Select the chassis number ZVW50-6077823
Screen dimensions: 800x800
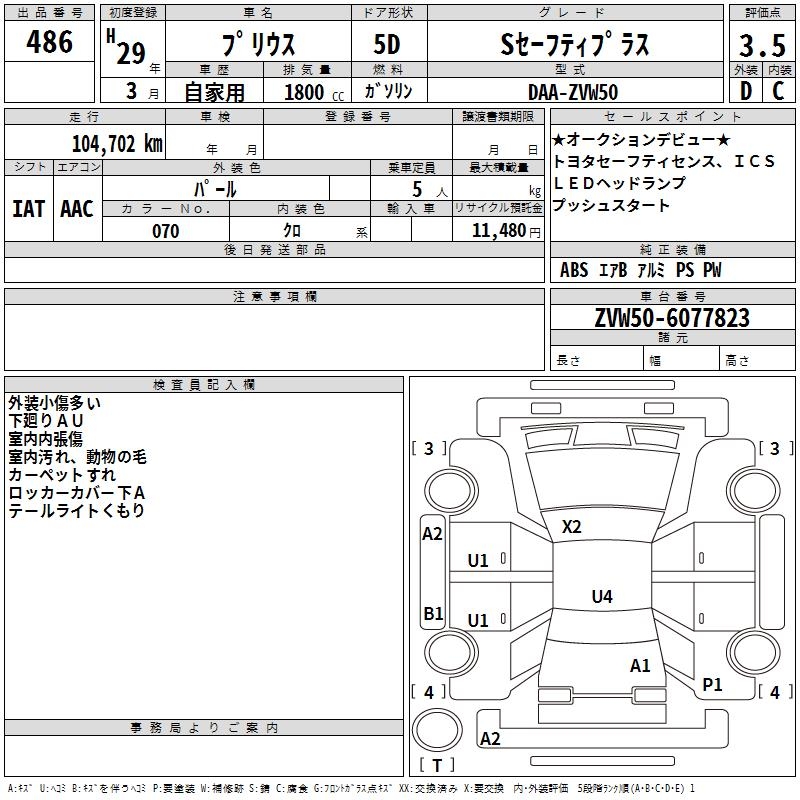coord(672,318)
